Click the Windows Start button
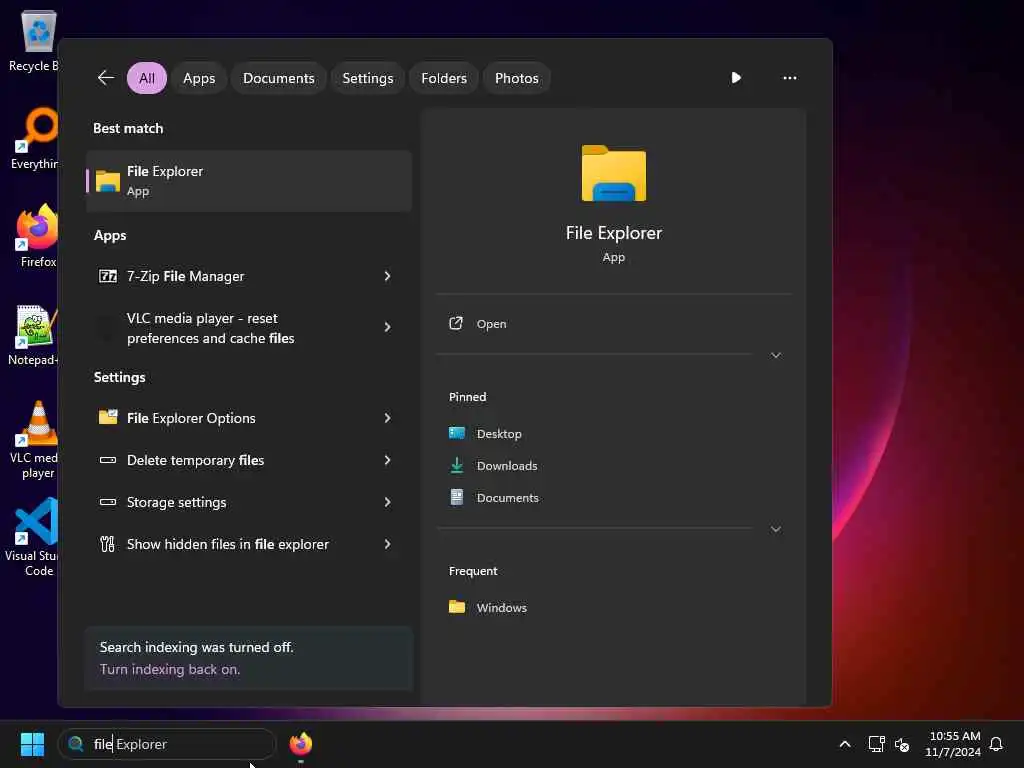The width and height of the screenshot is (1024, 768). (x=32, y=744)
